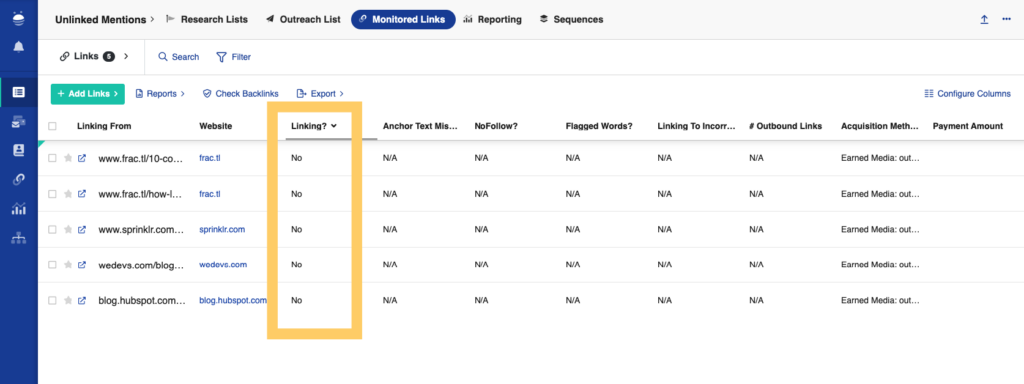Image resolution: width=1024 pixels, height=384 pixels.
Task: Open the frac.tl website link in first row
Action: click(210, 158)
